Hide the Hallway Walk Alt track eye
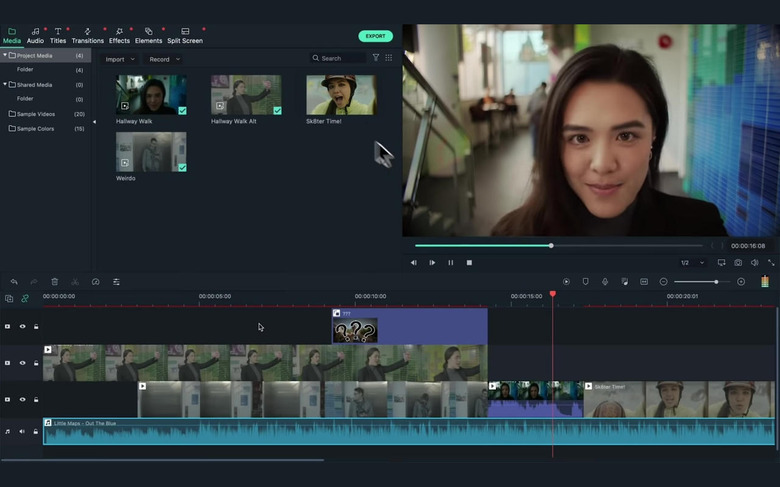Image resolution: width=780 pixels, height=487 pixels. pos(22,363)
